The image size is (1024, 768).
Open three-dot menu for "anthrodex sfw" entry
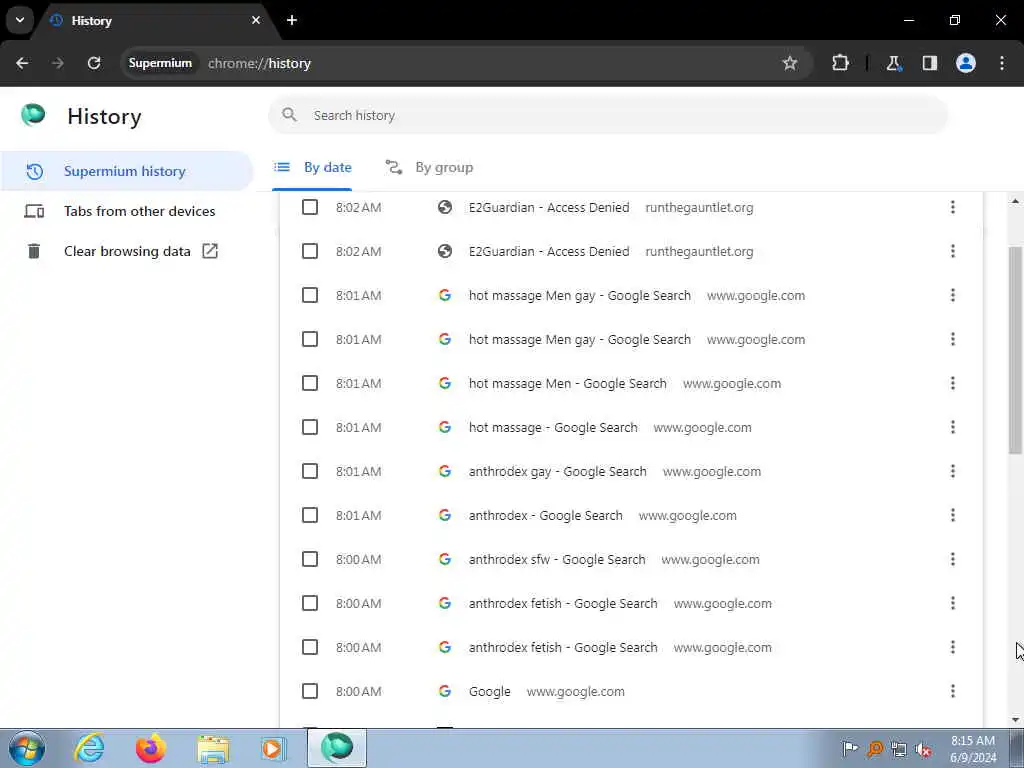coord(953,559)
